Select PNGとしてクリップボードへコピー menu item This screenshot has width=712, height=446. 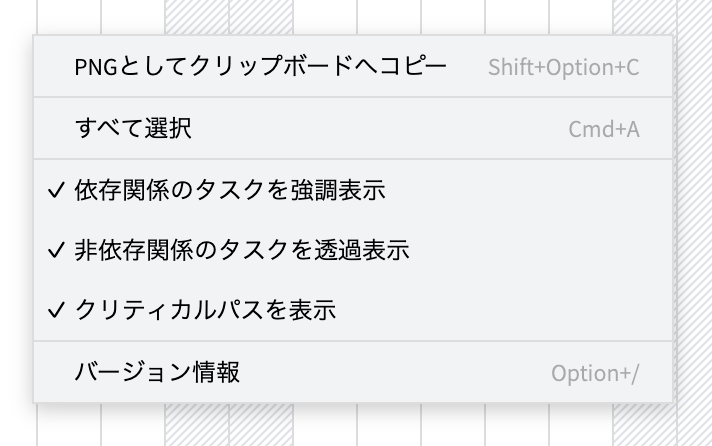coord(260,67)
